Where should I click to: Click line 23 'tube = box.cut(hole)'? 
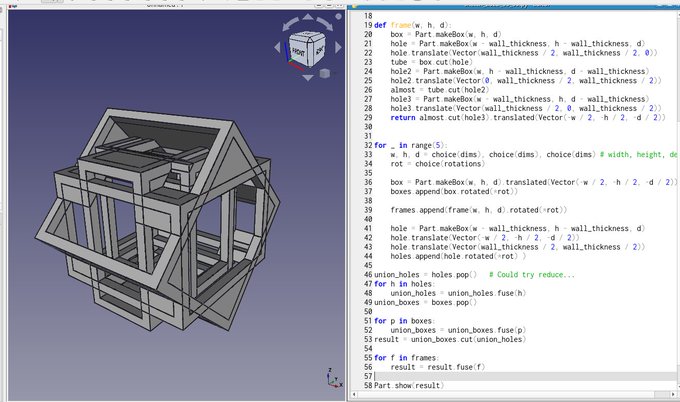click(x=431, y=62)
